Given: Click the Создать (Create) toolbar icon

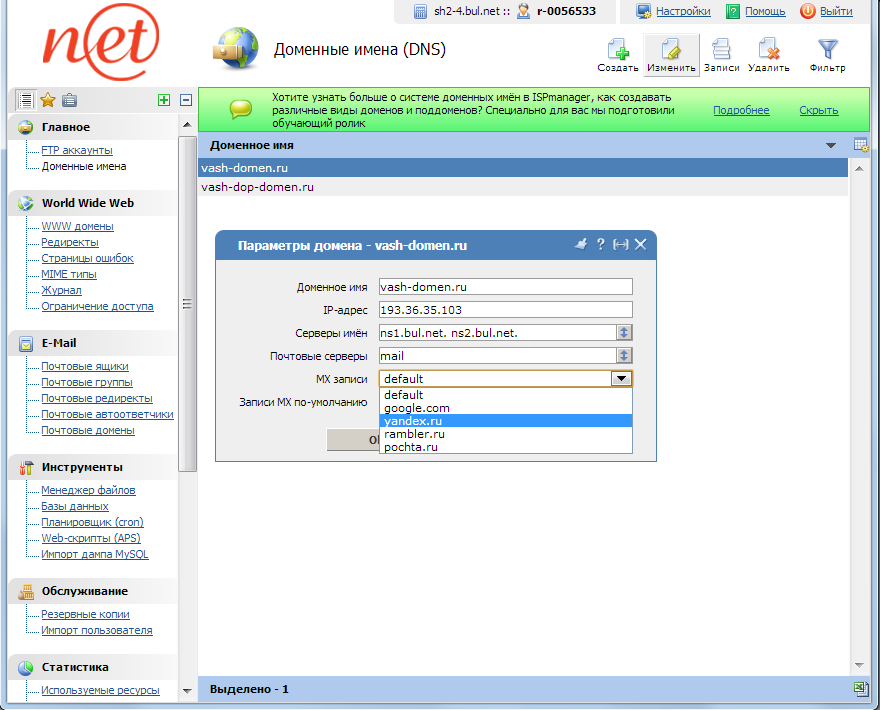Looking at the screenshot, I should click(618, 54).
